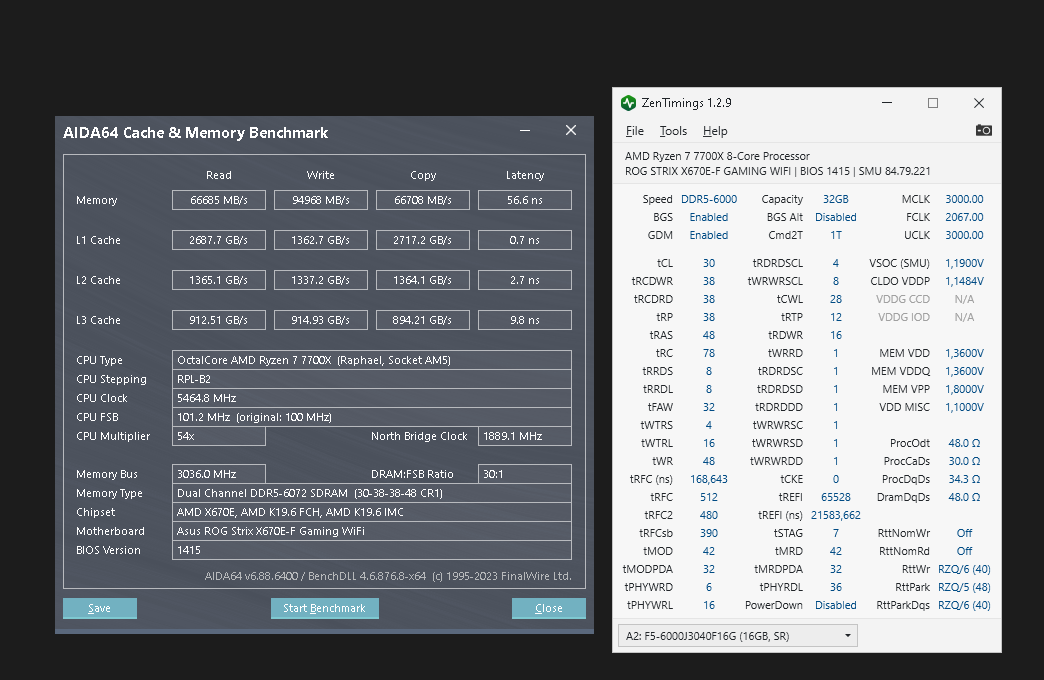Close the ZenTimings window
Screen dimensions: 1044x680
pos(979,103)
